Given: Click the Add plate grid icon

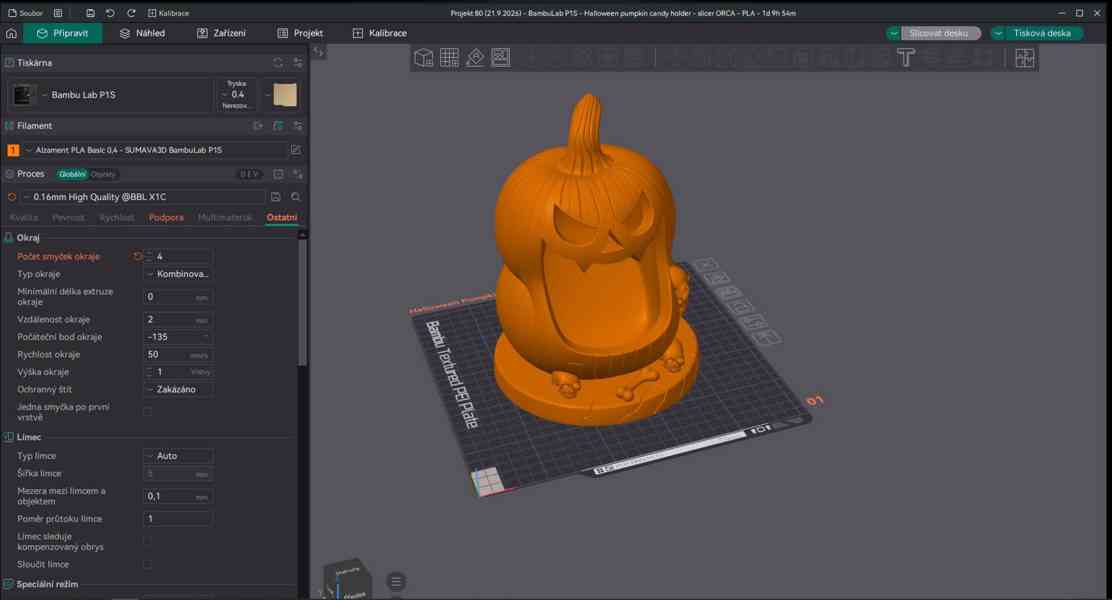Looking at the screenshot, I should click(x=450, y=57).
